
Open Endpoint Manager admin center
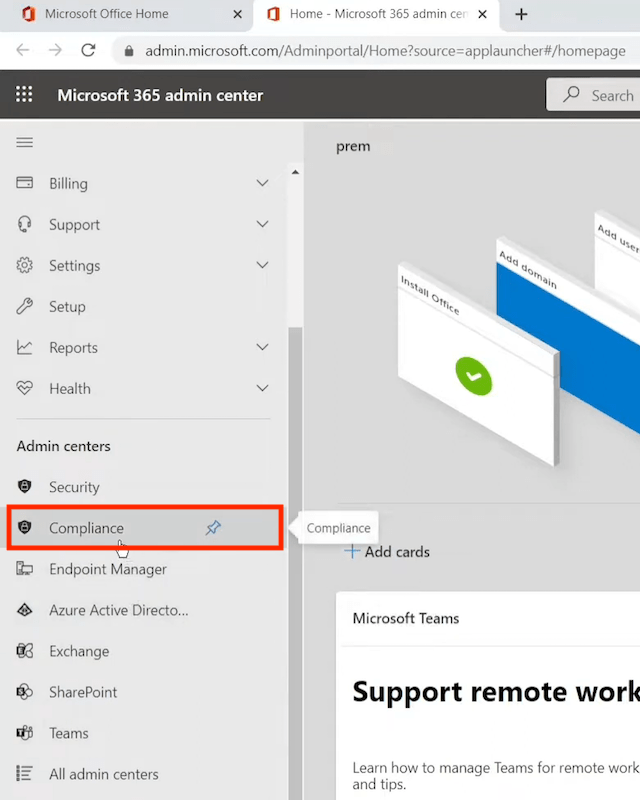coord(143,569)
